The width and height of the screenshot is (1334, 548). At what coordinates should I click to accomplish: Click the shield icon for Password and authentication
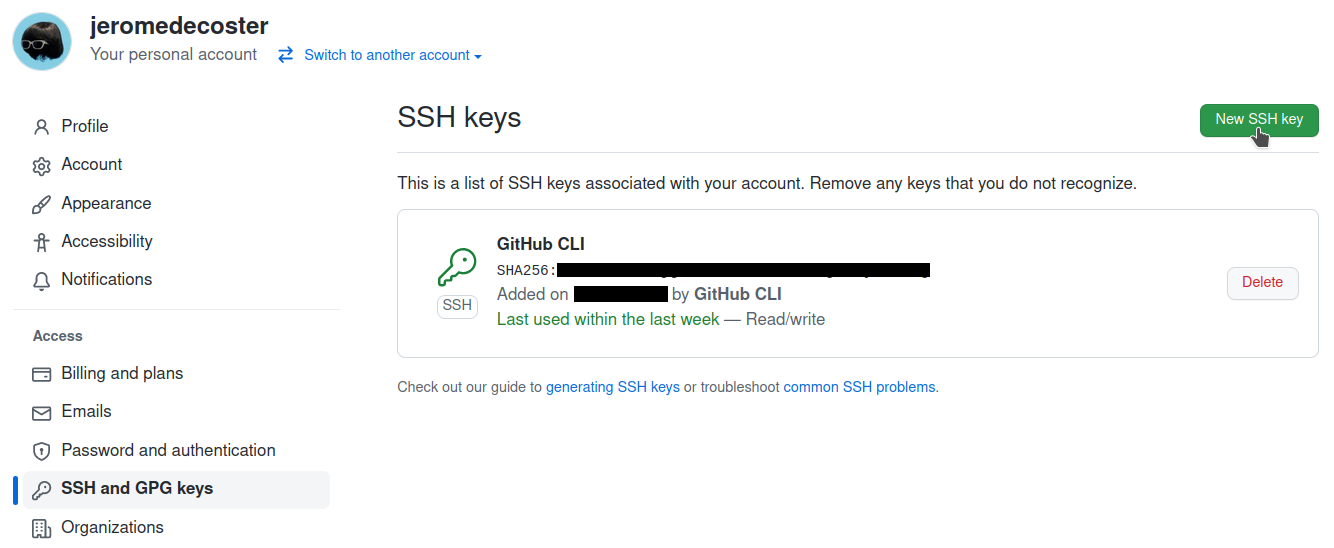[x=41, y=451]
